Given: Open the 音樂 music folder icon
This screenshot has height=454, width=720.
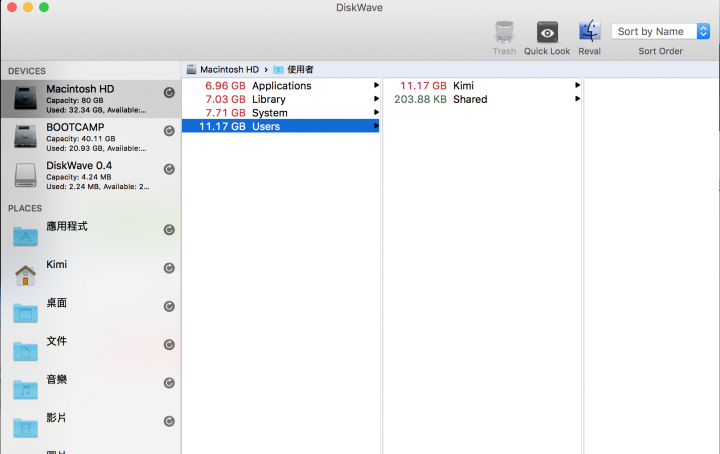Looking at the screenshot, I should click(x=25, y=390).
